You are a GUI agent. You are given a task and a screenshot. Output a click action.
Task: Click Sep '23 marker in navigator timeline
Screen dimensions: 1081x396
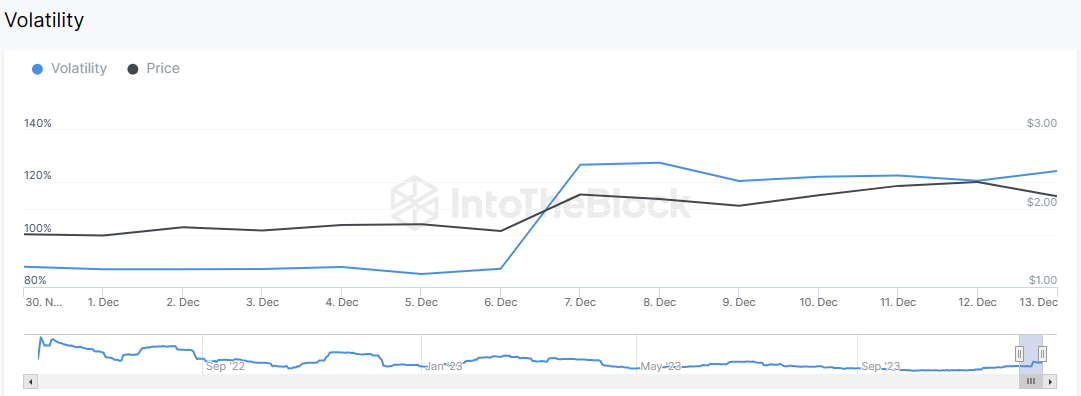click(x=880, y=366)
